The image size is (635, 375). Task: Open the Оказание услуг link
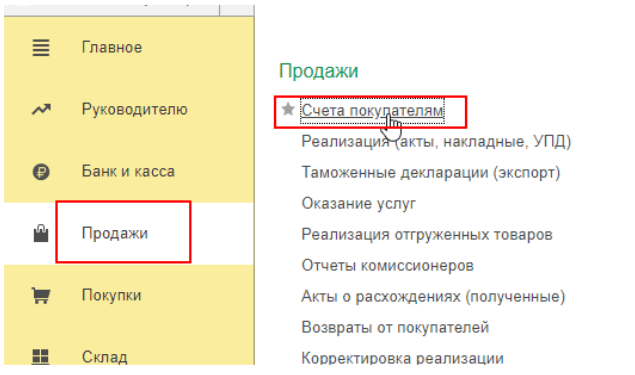[x=358, y=203]
